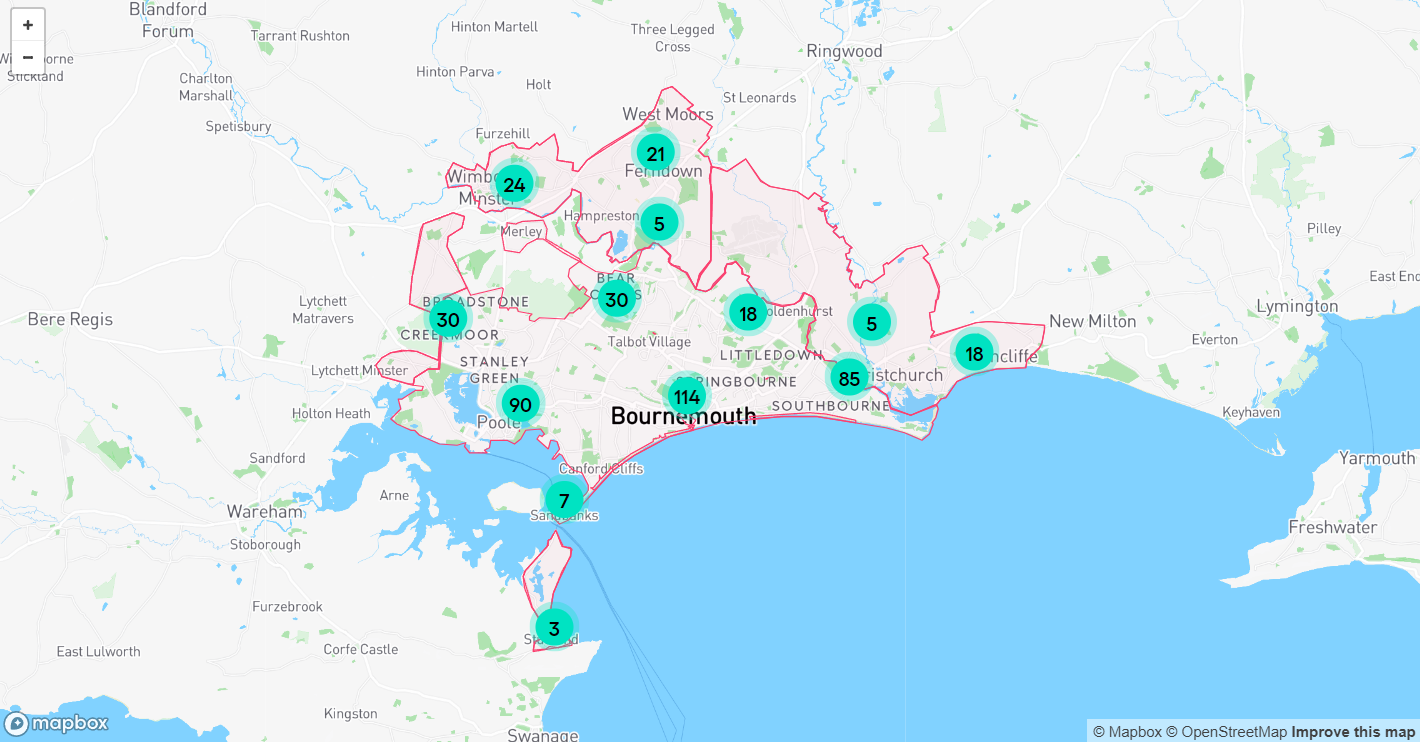
Task: Open the 3 cluster near Studland
Action: (554, 628)
